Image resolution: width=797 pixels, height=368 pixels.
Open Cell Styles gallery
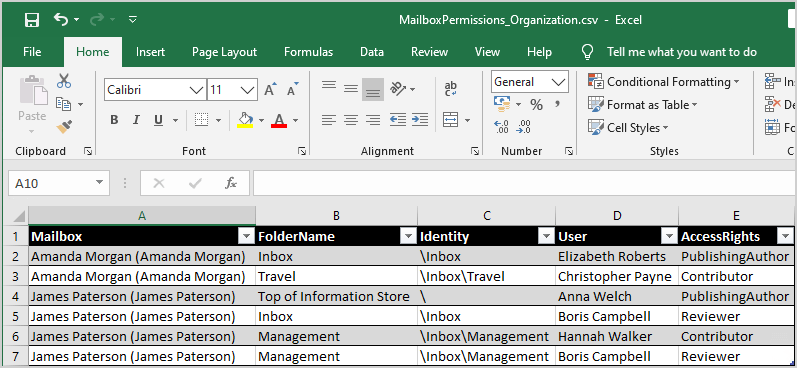[x=628, y=128]
